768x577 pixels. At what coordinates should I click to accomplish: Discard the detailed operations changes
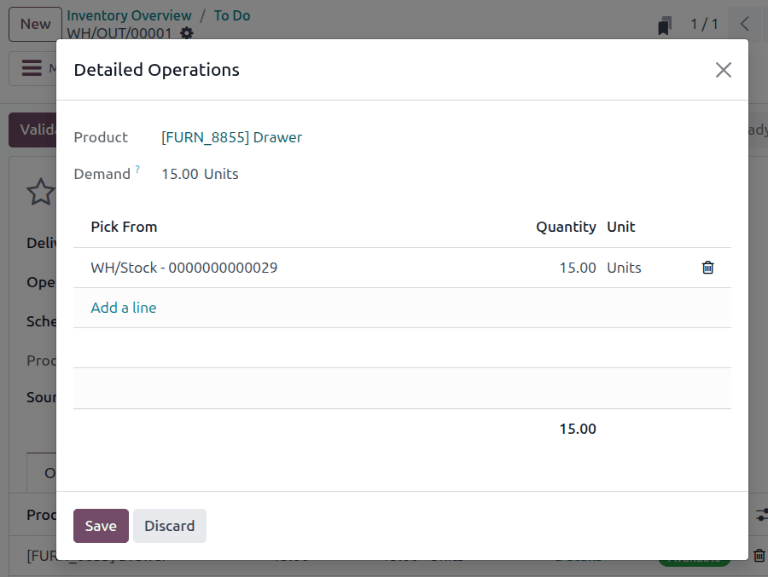[169, 526]
